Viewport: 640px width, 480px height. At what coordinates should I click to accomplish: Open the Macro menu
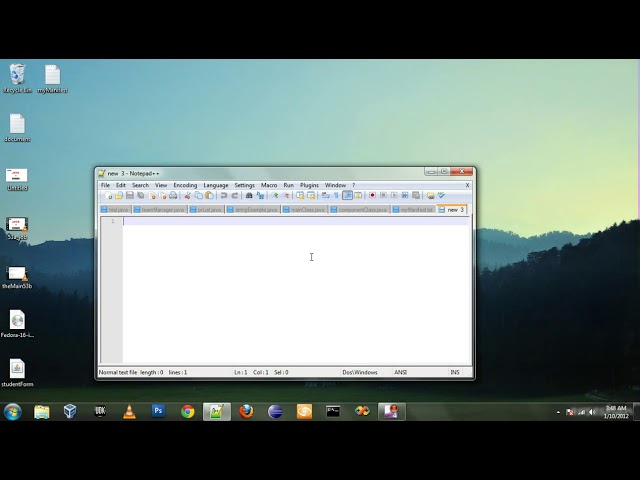coord(269,185)
